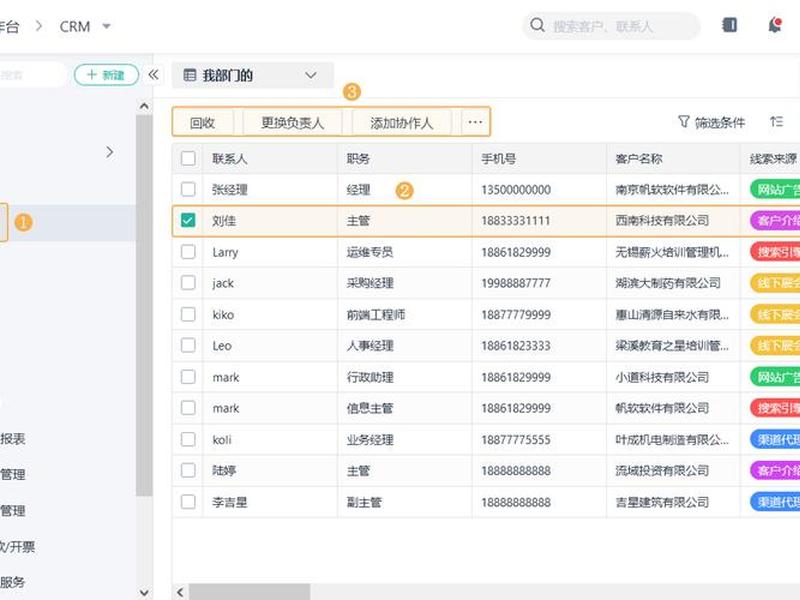Viewport: 800px width, 600px height.
Task: Click the sort icon next to filter conditions
Action: 777,122
